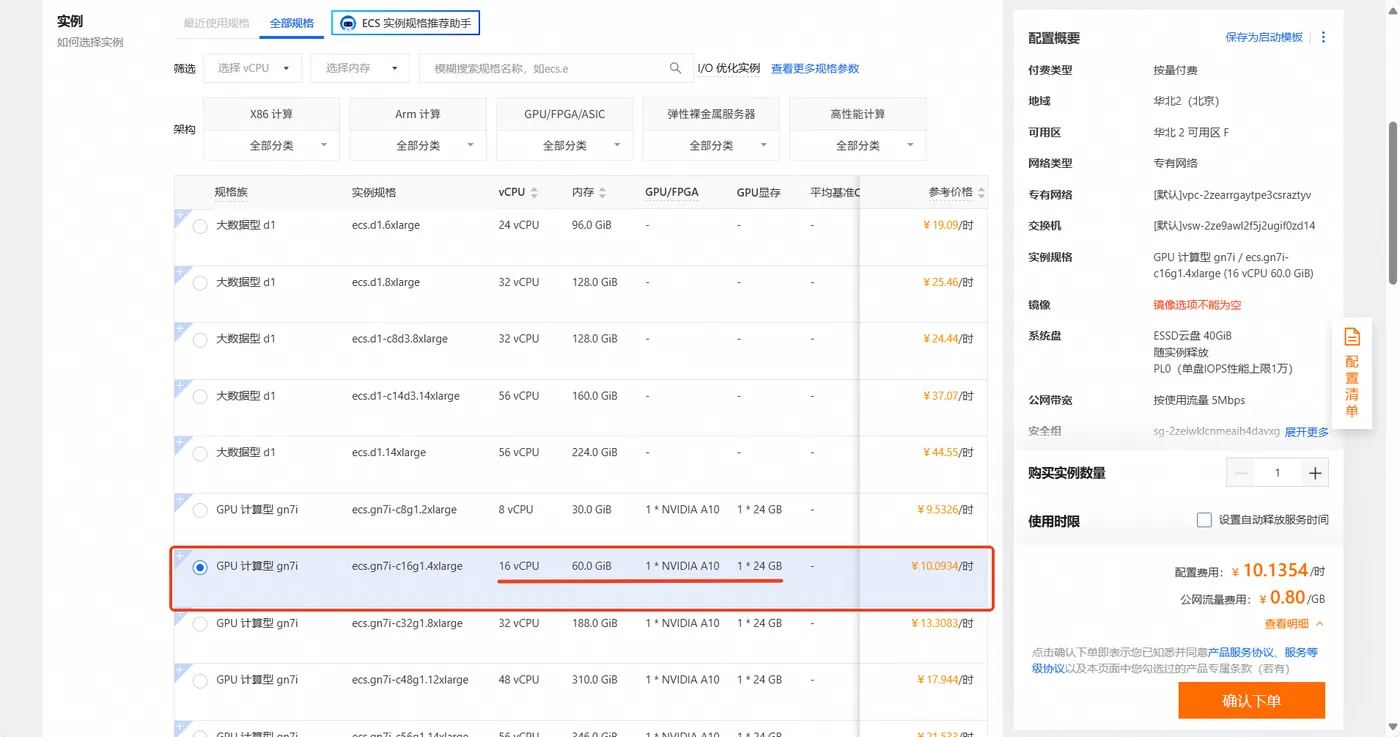Click the page vertical scrollbar
This screenshot has width=1400, height=737.
tap(1394, 203)
